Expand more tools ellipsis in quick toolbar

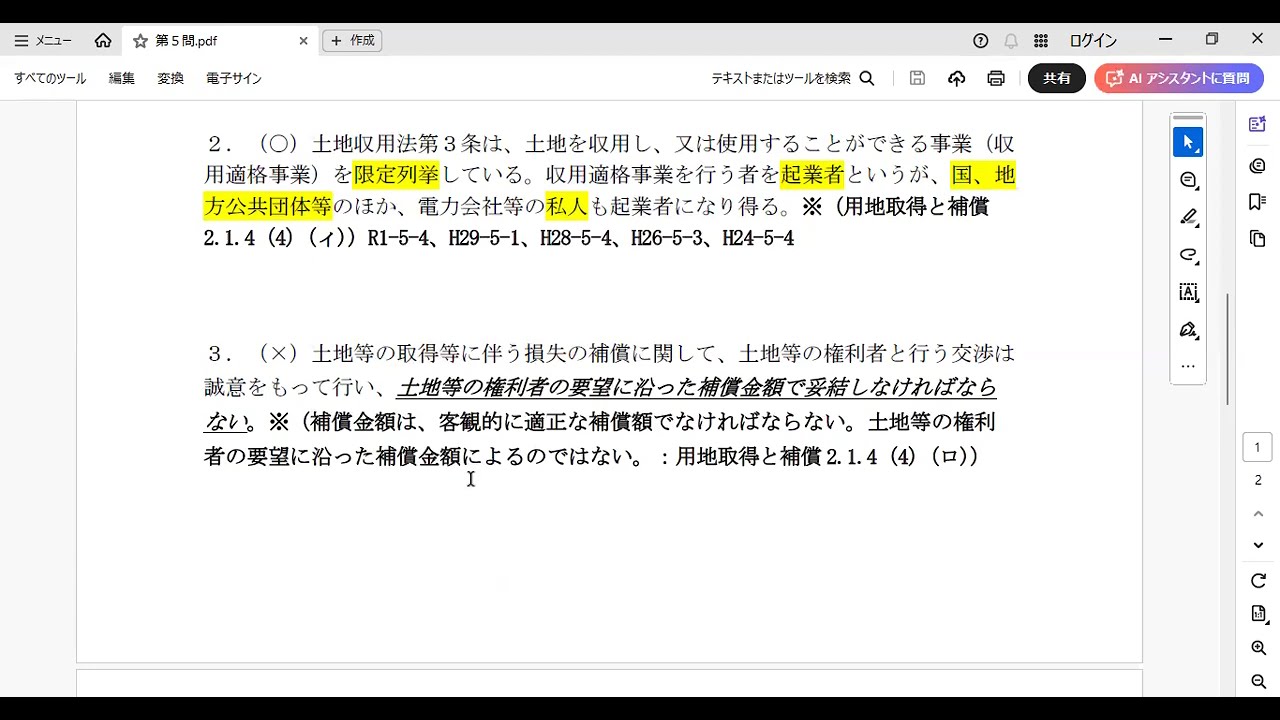(x=1188, y=366)
